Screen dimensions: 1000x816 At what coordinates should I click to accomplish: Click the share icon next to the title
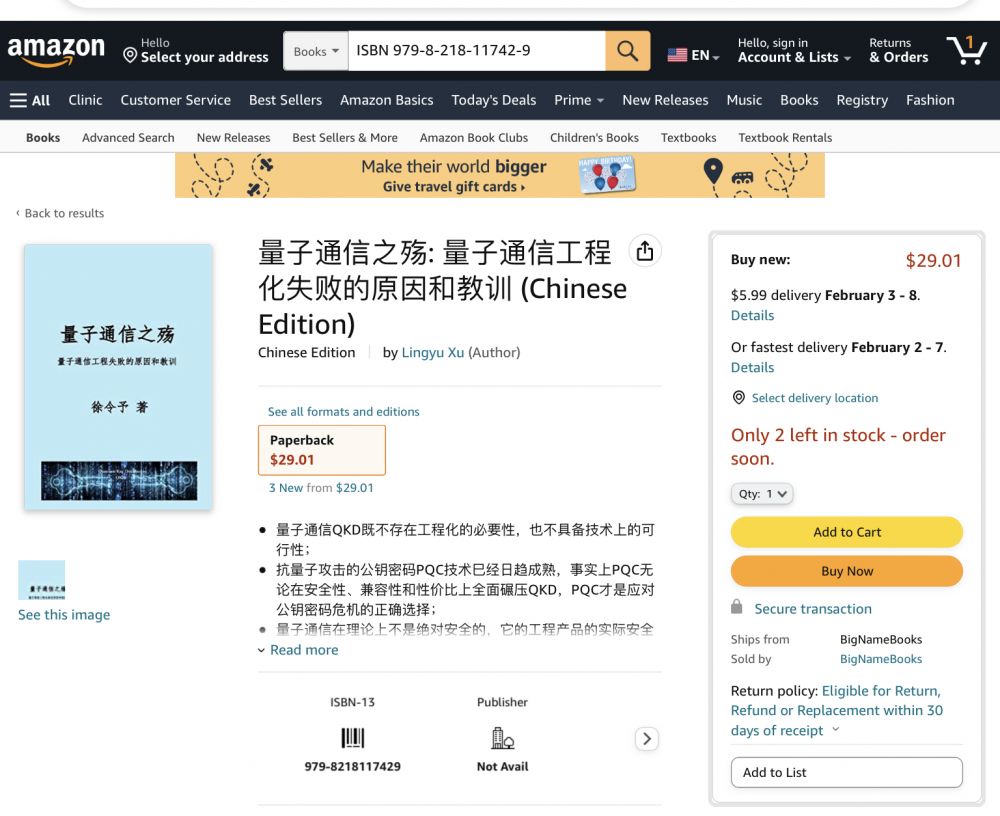(x=645, y=251)
